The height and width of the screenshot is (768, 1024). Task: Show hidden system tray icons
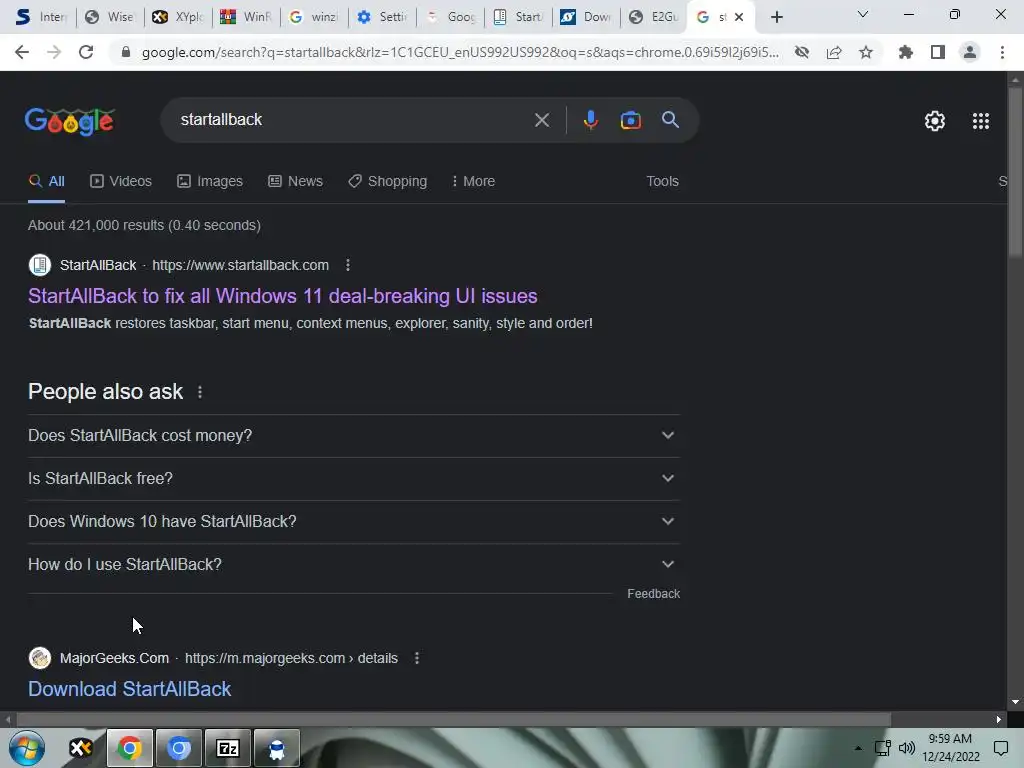click(858, 748)
